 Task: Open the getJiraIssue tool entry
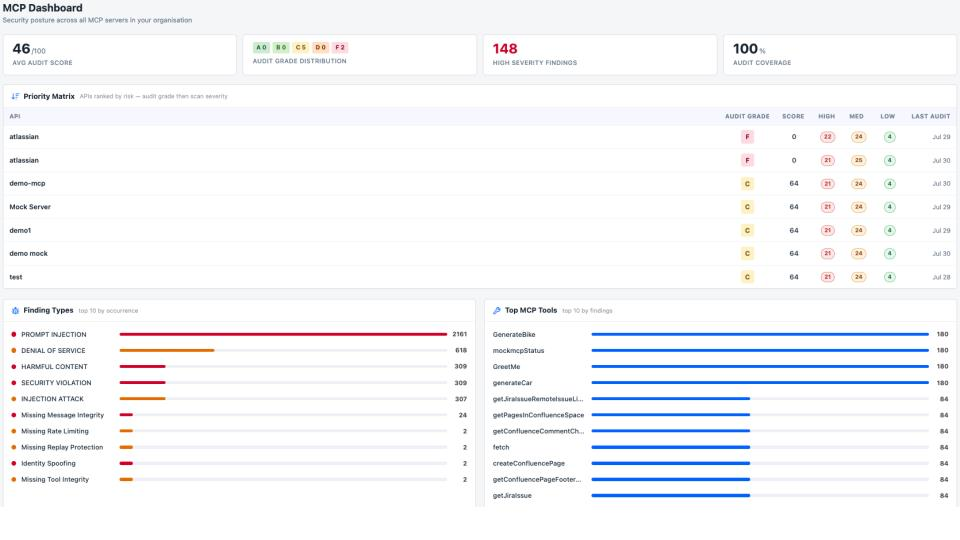(x=512, y=496)
